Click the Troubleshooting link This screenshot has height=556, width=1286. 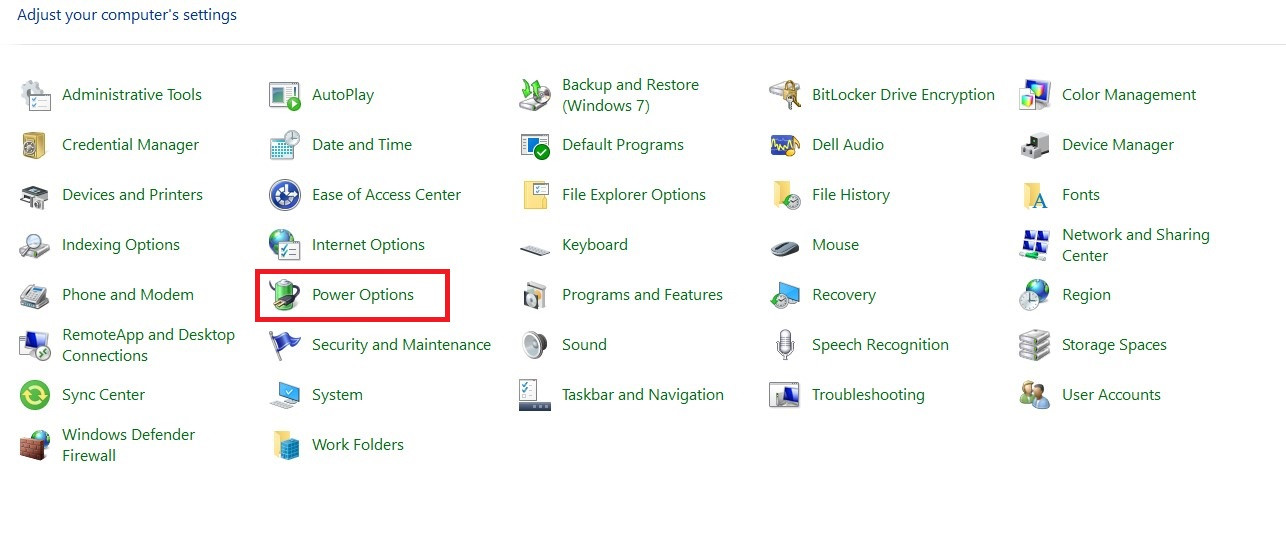(868, 395)
